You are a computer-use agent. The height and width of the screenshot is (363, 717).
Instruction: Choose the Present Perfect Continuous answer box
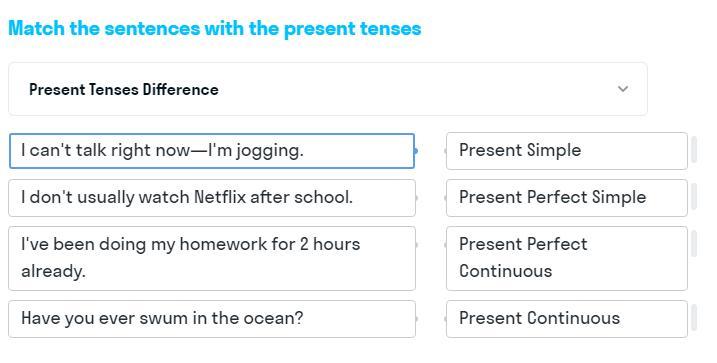point(567,258)
